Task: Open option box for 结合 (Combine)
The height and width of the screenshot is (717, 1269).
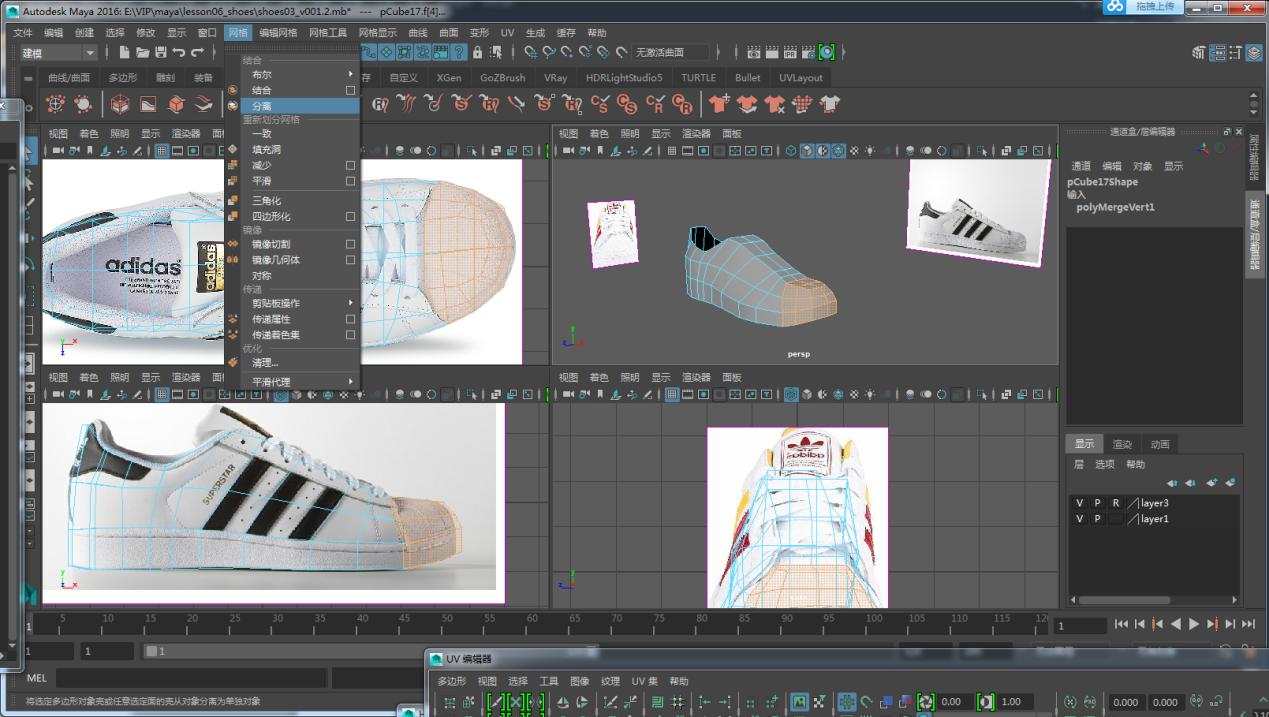Action: coord(350,90)
